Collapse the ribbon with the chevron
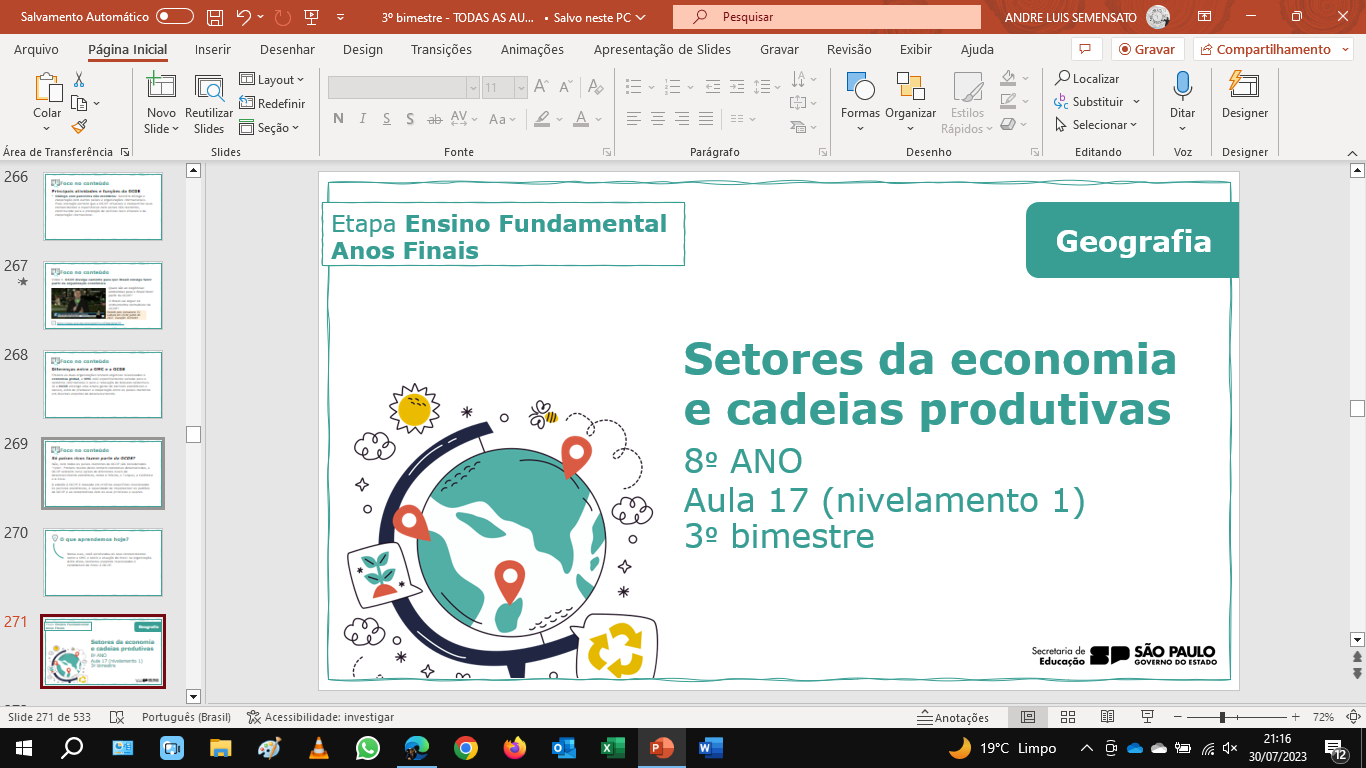The image size is (1366, 768). pyautogui.click(x=1353, y=152)
